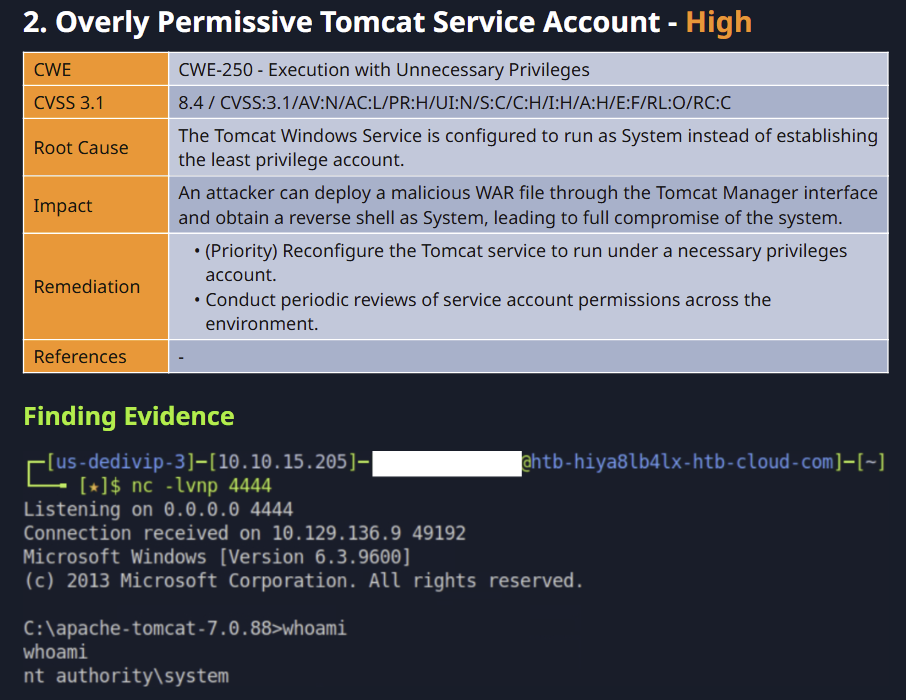Select the nt authority\system output
Viewport: 906px width, 700px height.
pos(126,676)
